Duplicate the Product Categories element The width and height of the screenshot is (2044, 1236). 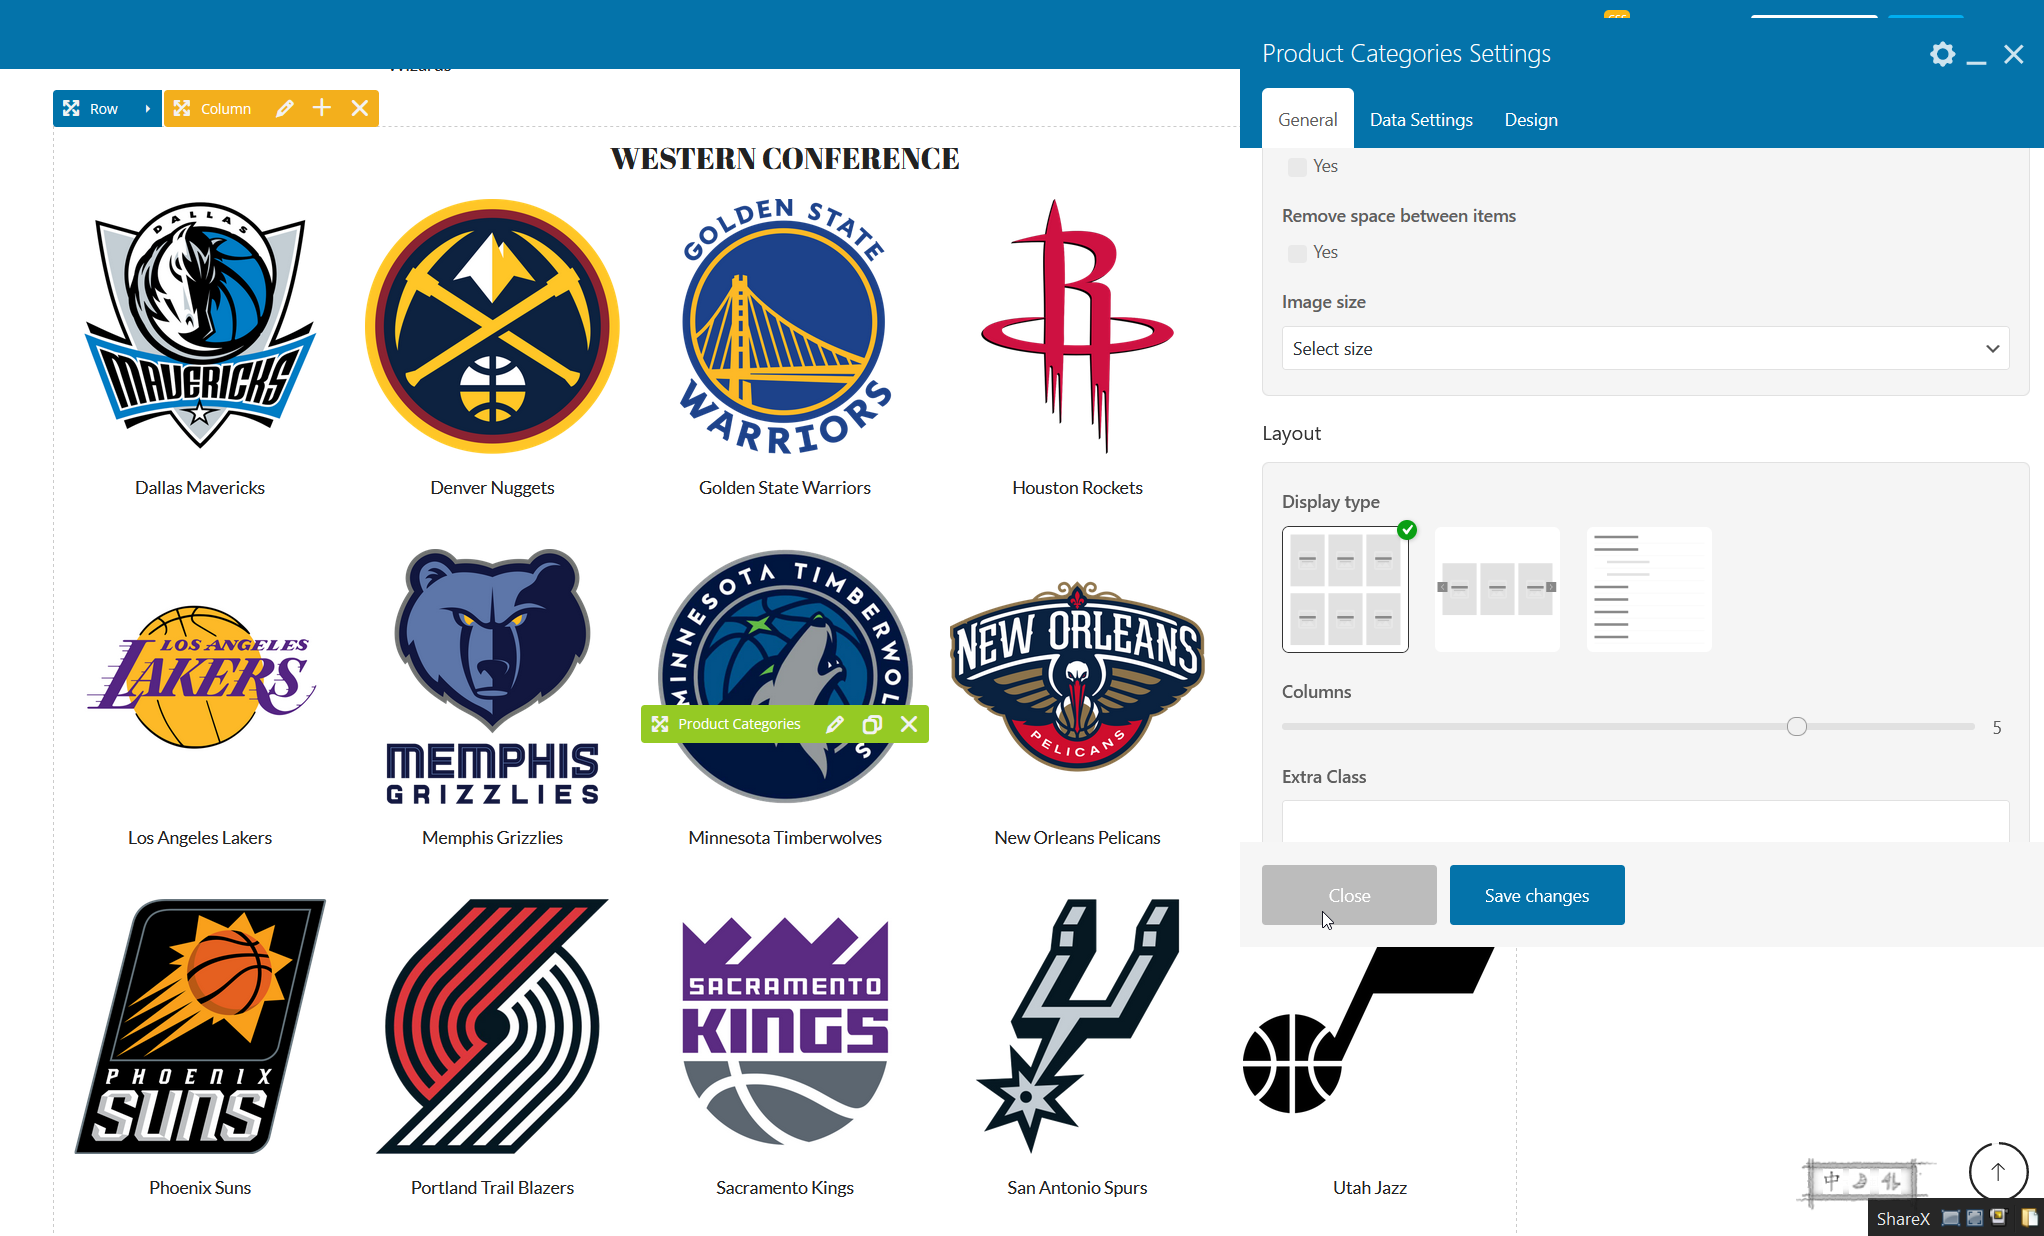click(x=872, y=724)
